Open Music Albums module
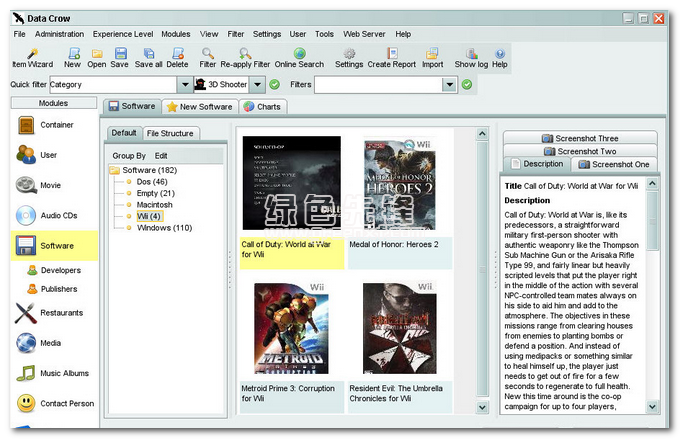The width and height of the screenshot is (680, 439). tap(54, 373)
